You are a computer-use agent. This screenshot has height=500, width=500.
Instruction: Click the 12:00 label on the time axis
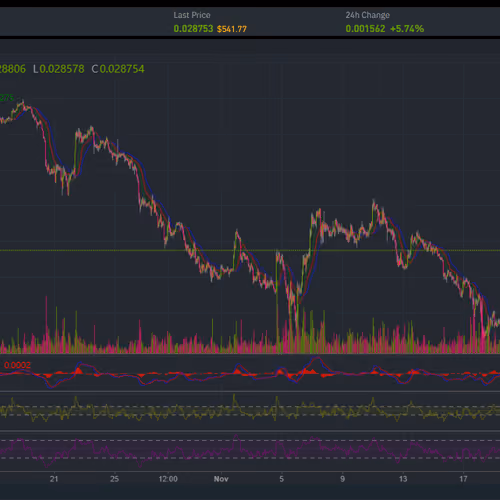tap(168, 479)
